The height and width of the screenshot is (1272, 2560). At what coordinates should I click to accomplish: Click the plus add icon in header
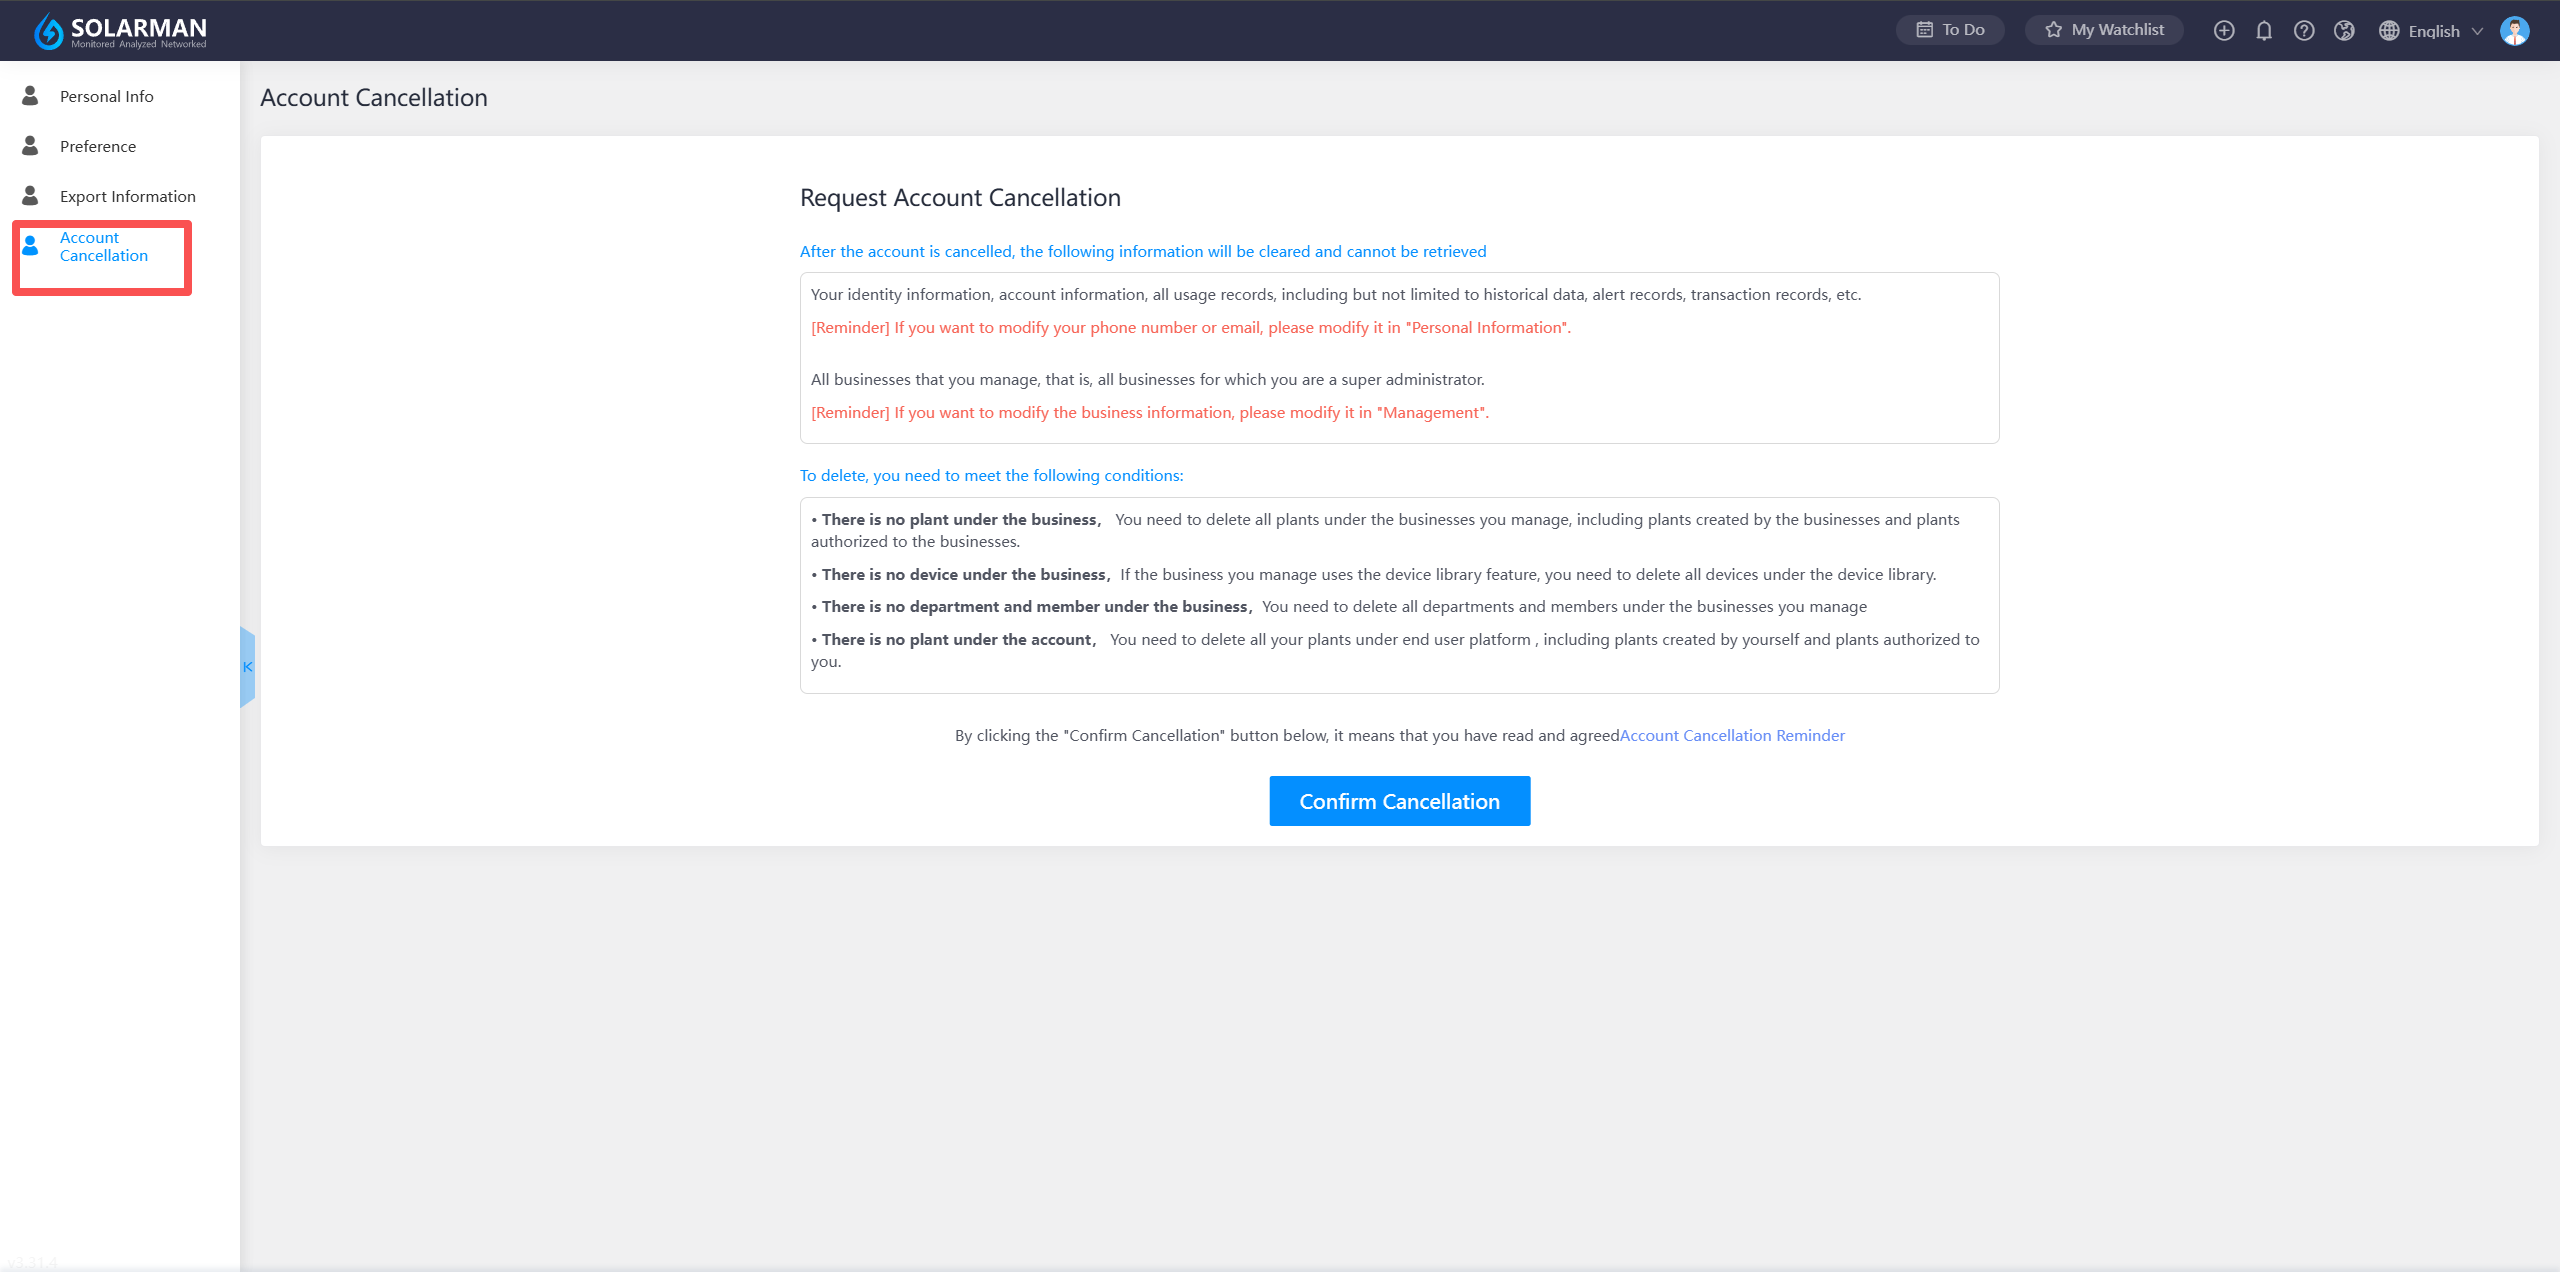(2224, 31)
